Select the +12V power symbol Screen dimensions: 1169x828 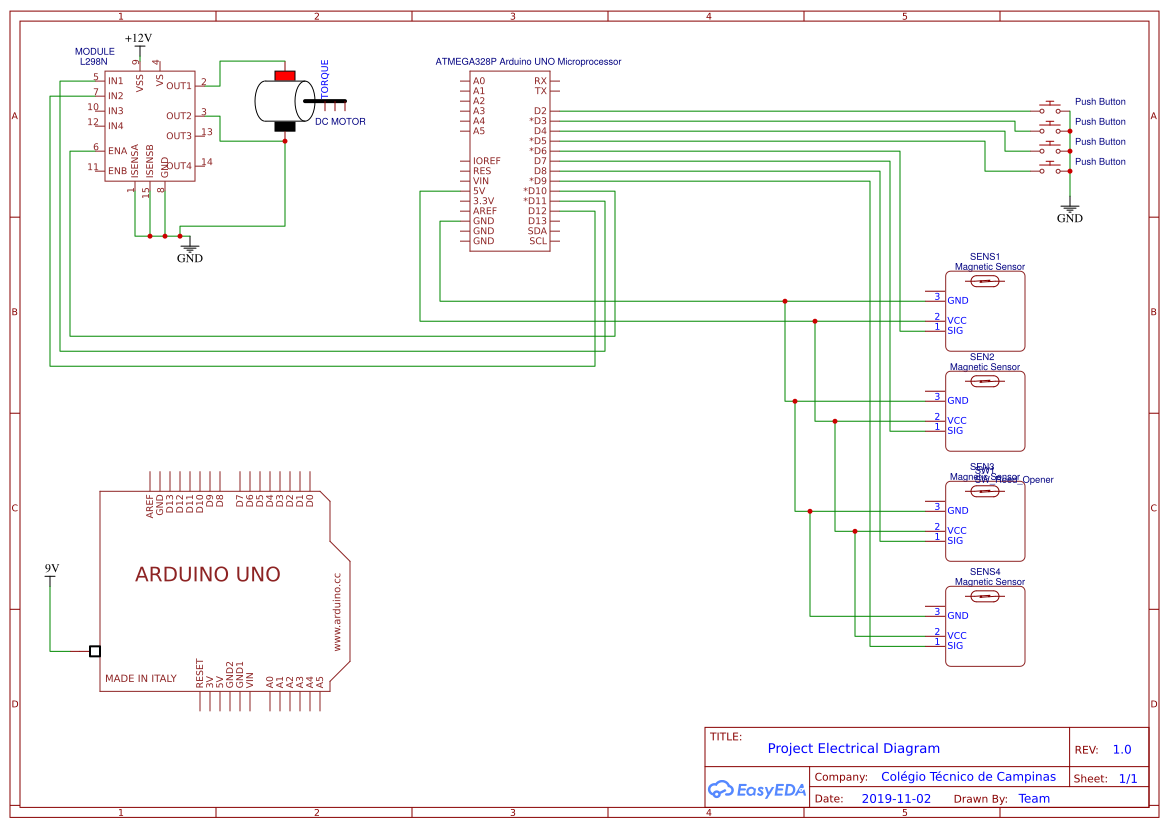click(x=138, y=39)
